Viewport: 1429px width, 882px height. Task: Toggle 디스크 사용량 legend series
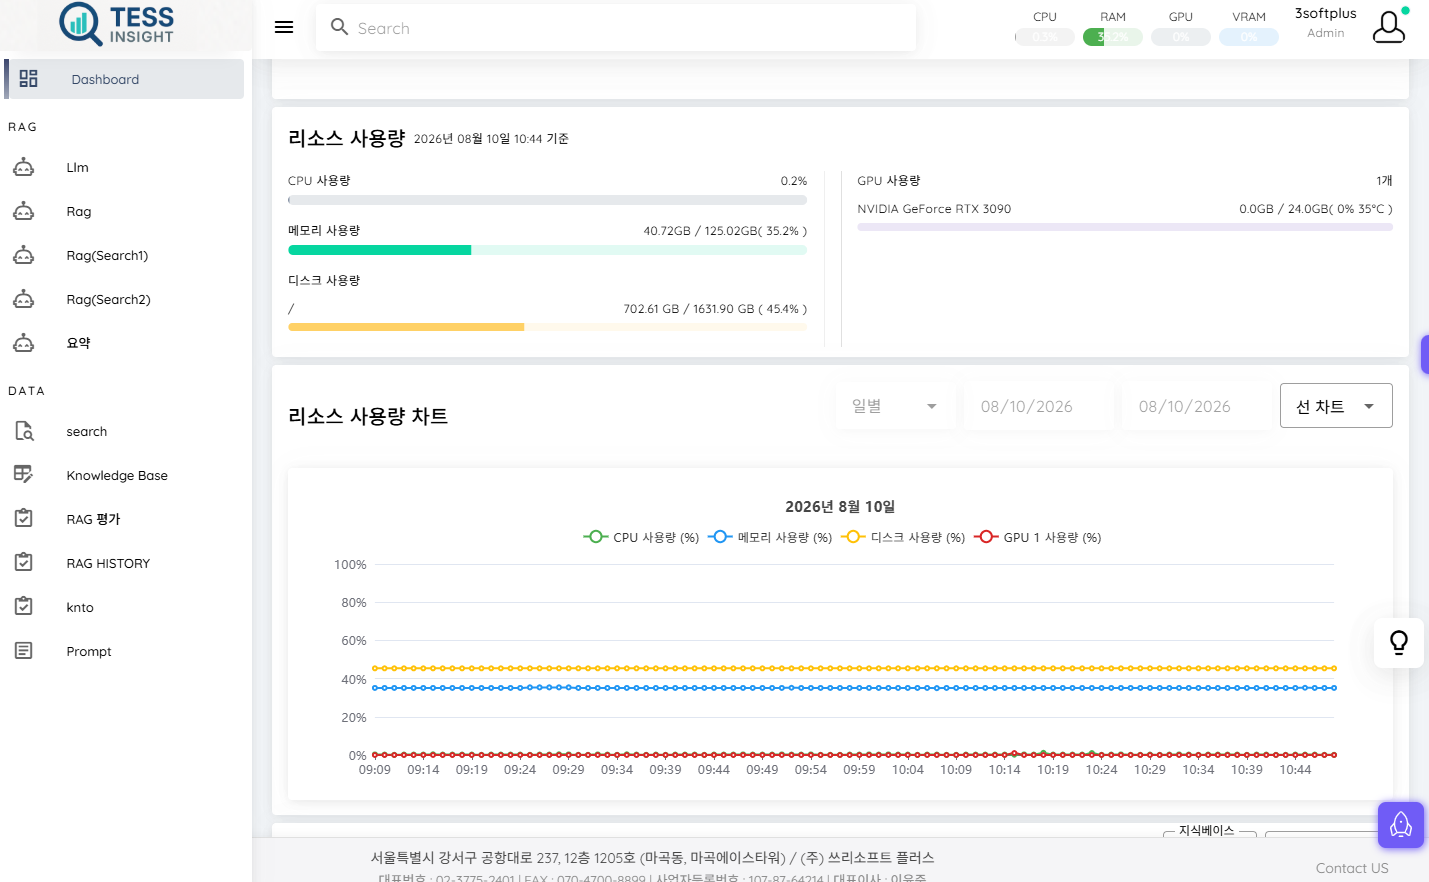(903, 537)
